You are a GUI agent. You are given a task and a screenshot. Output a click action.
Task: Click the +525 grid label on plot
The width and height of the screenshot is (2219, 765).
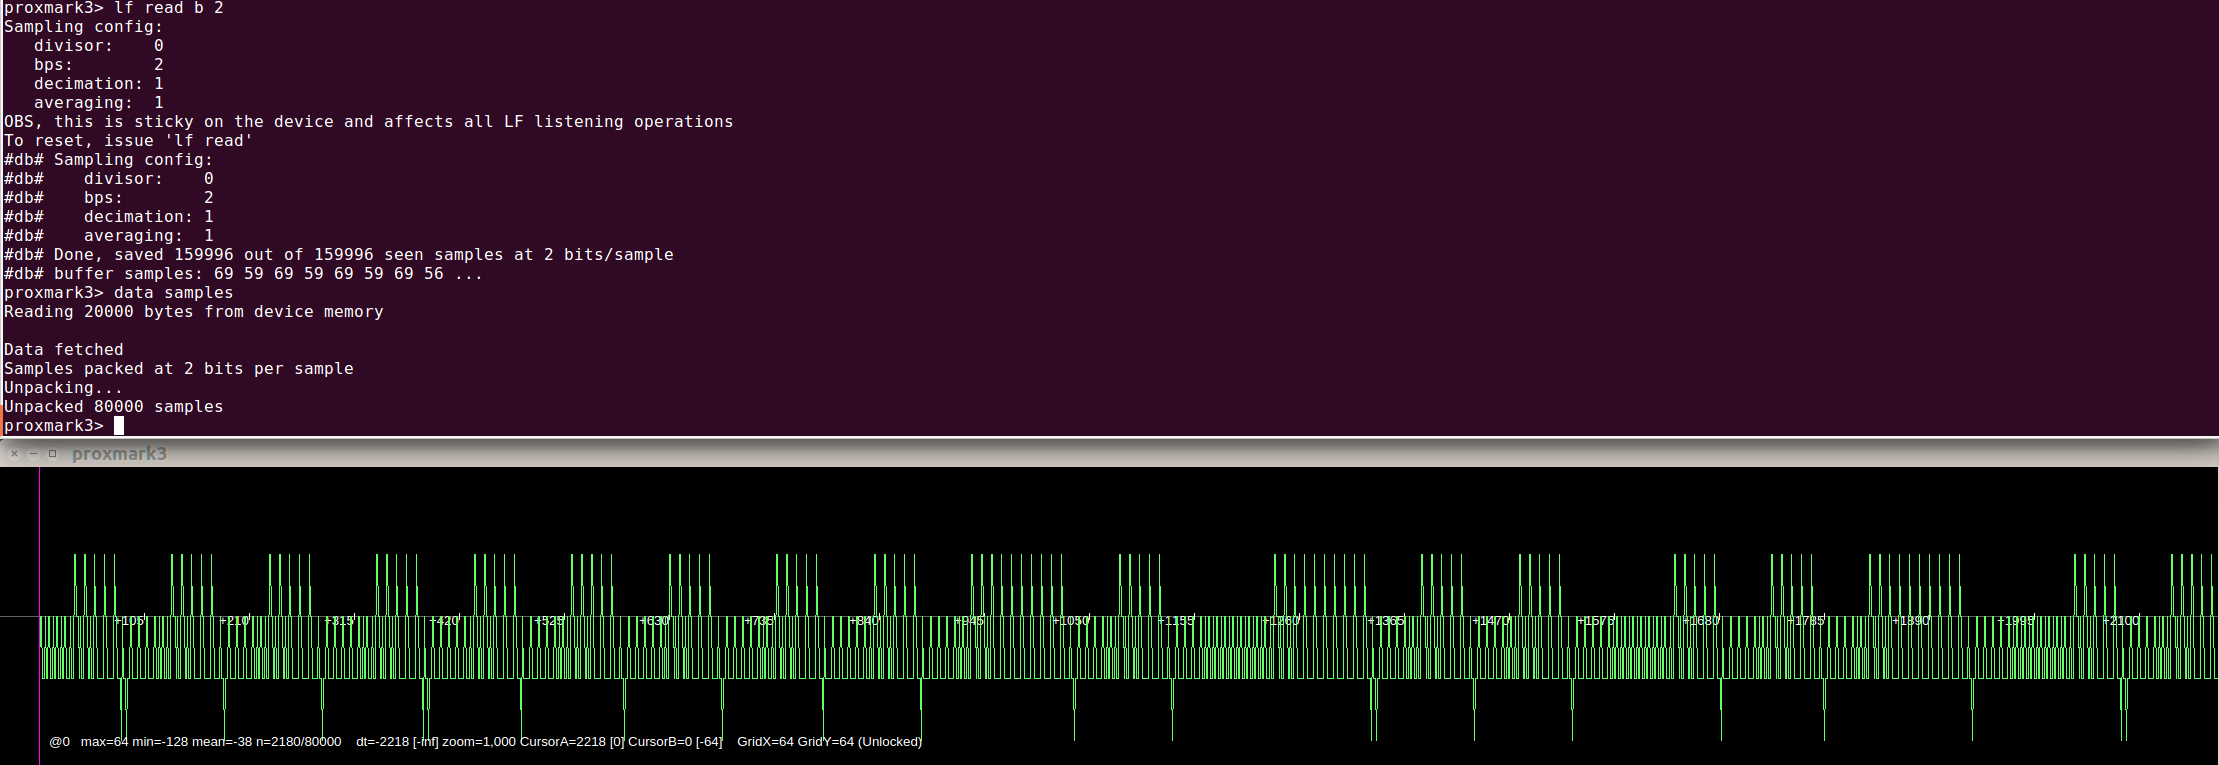(x=550, y=621)
